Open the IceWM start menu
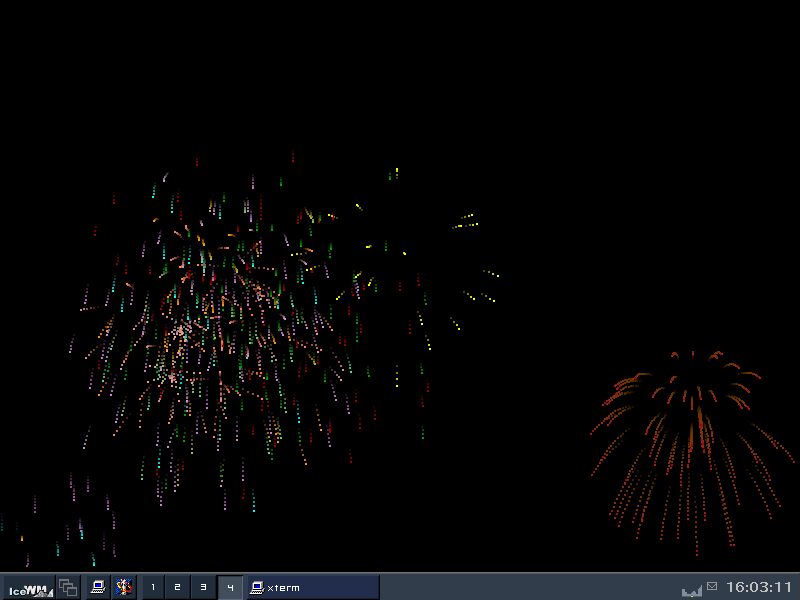The height and width of the screenshot is (600, 800). pyautogui.click(x=28, y=588)
